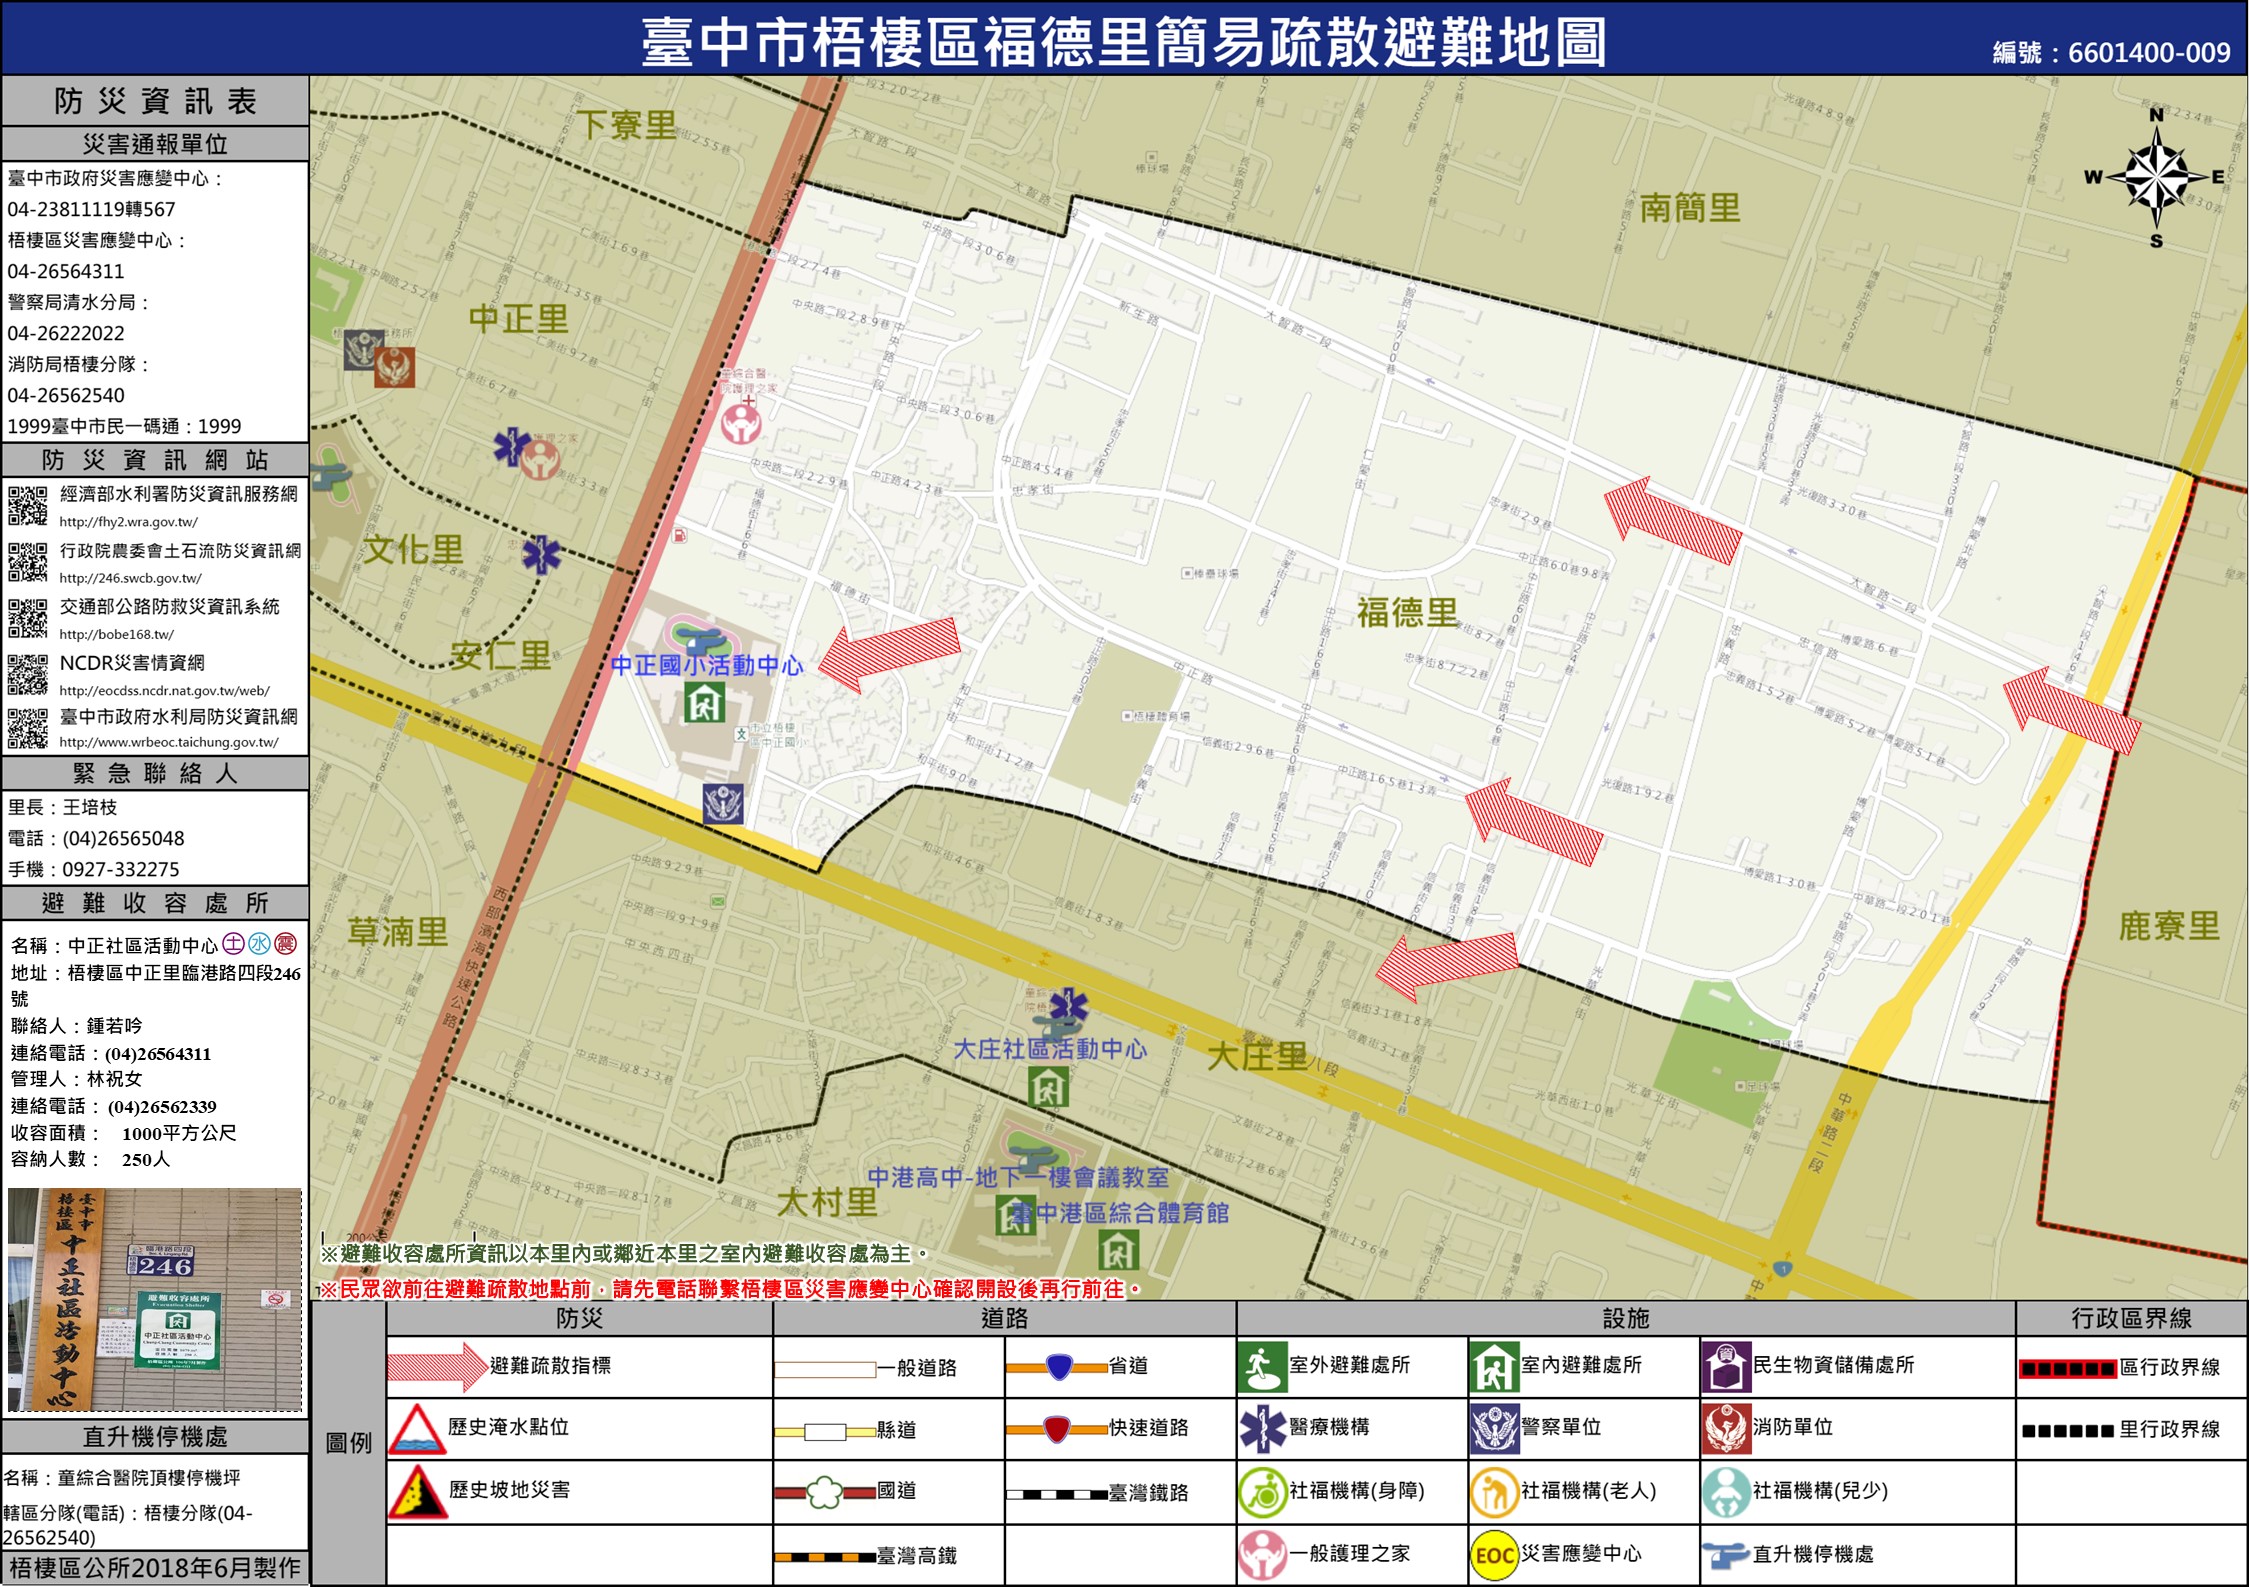Click the yellow EOC 災害應變中心 icon
The height and width of the screenshot is (1587, 2249).
(1494, 1555)
